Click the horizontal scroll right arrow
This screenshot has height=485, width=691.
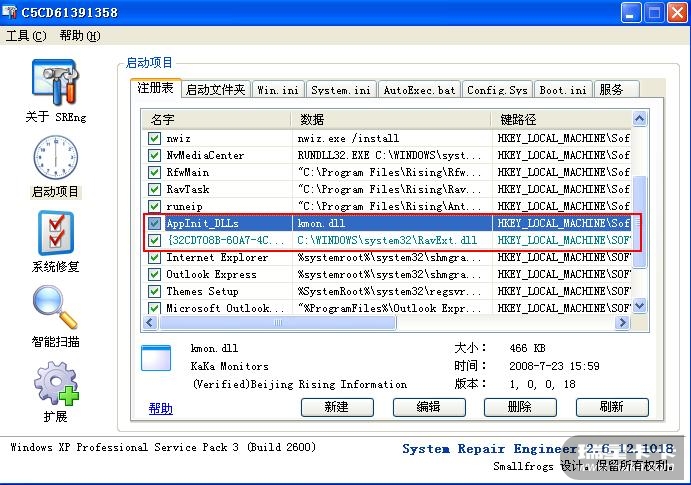click(x=622, y=322)
